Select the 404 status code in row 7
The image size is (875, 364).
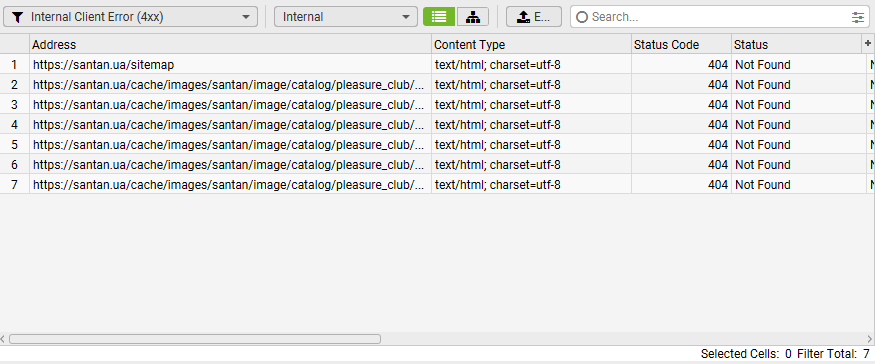(718, 185)
